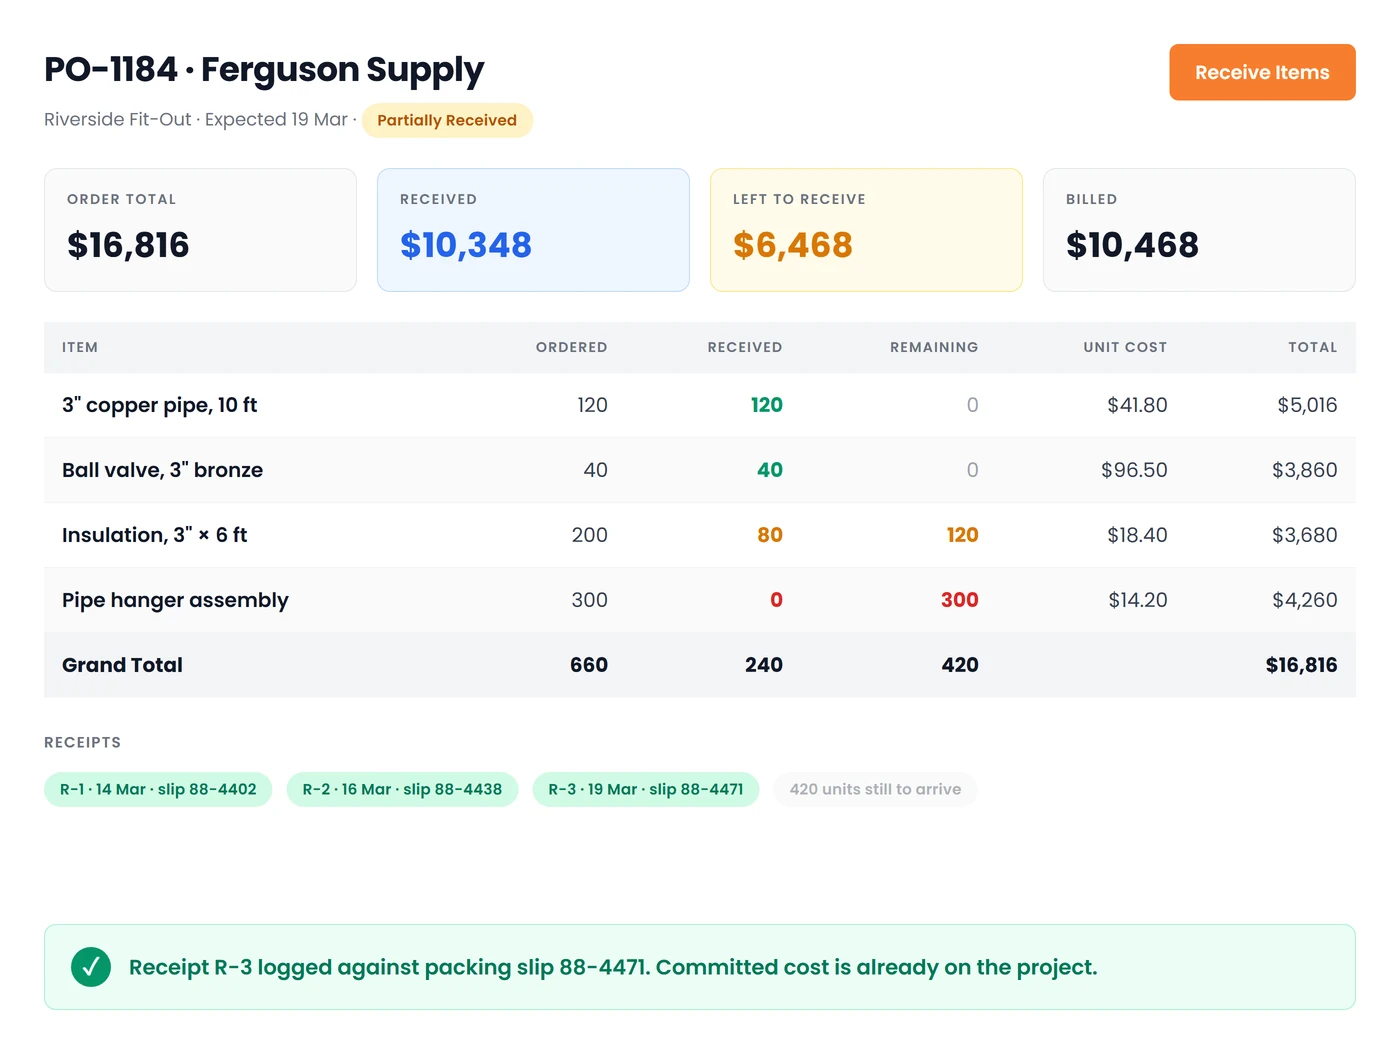Click copper pipe received quantity 120 in green

tap(767, 405)
